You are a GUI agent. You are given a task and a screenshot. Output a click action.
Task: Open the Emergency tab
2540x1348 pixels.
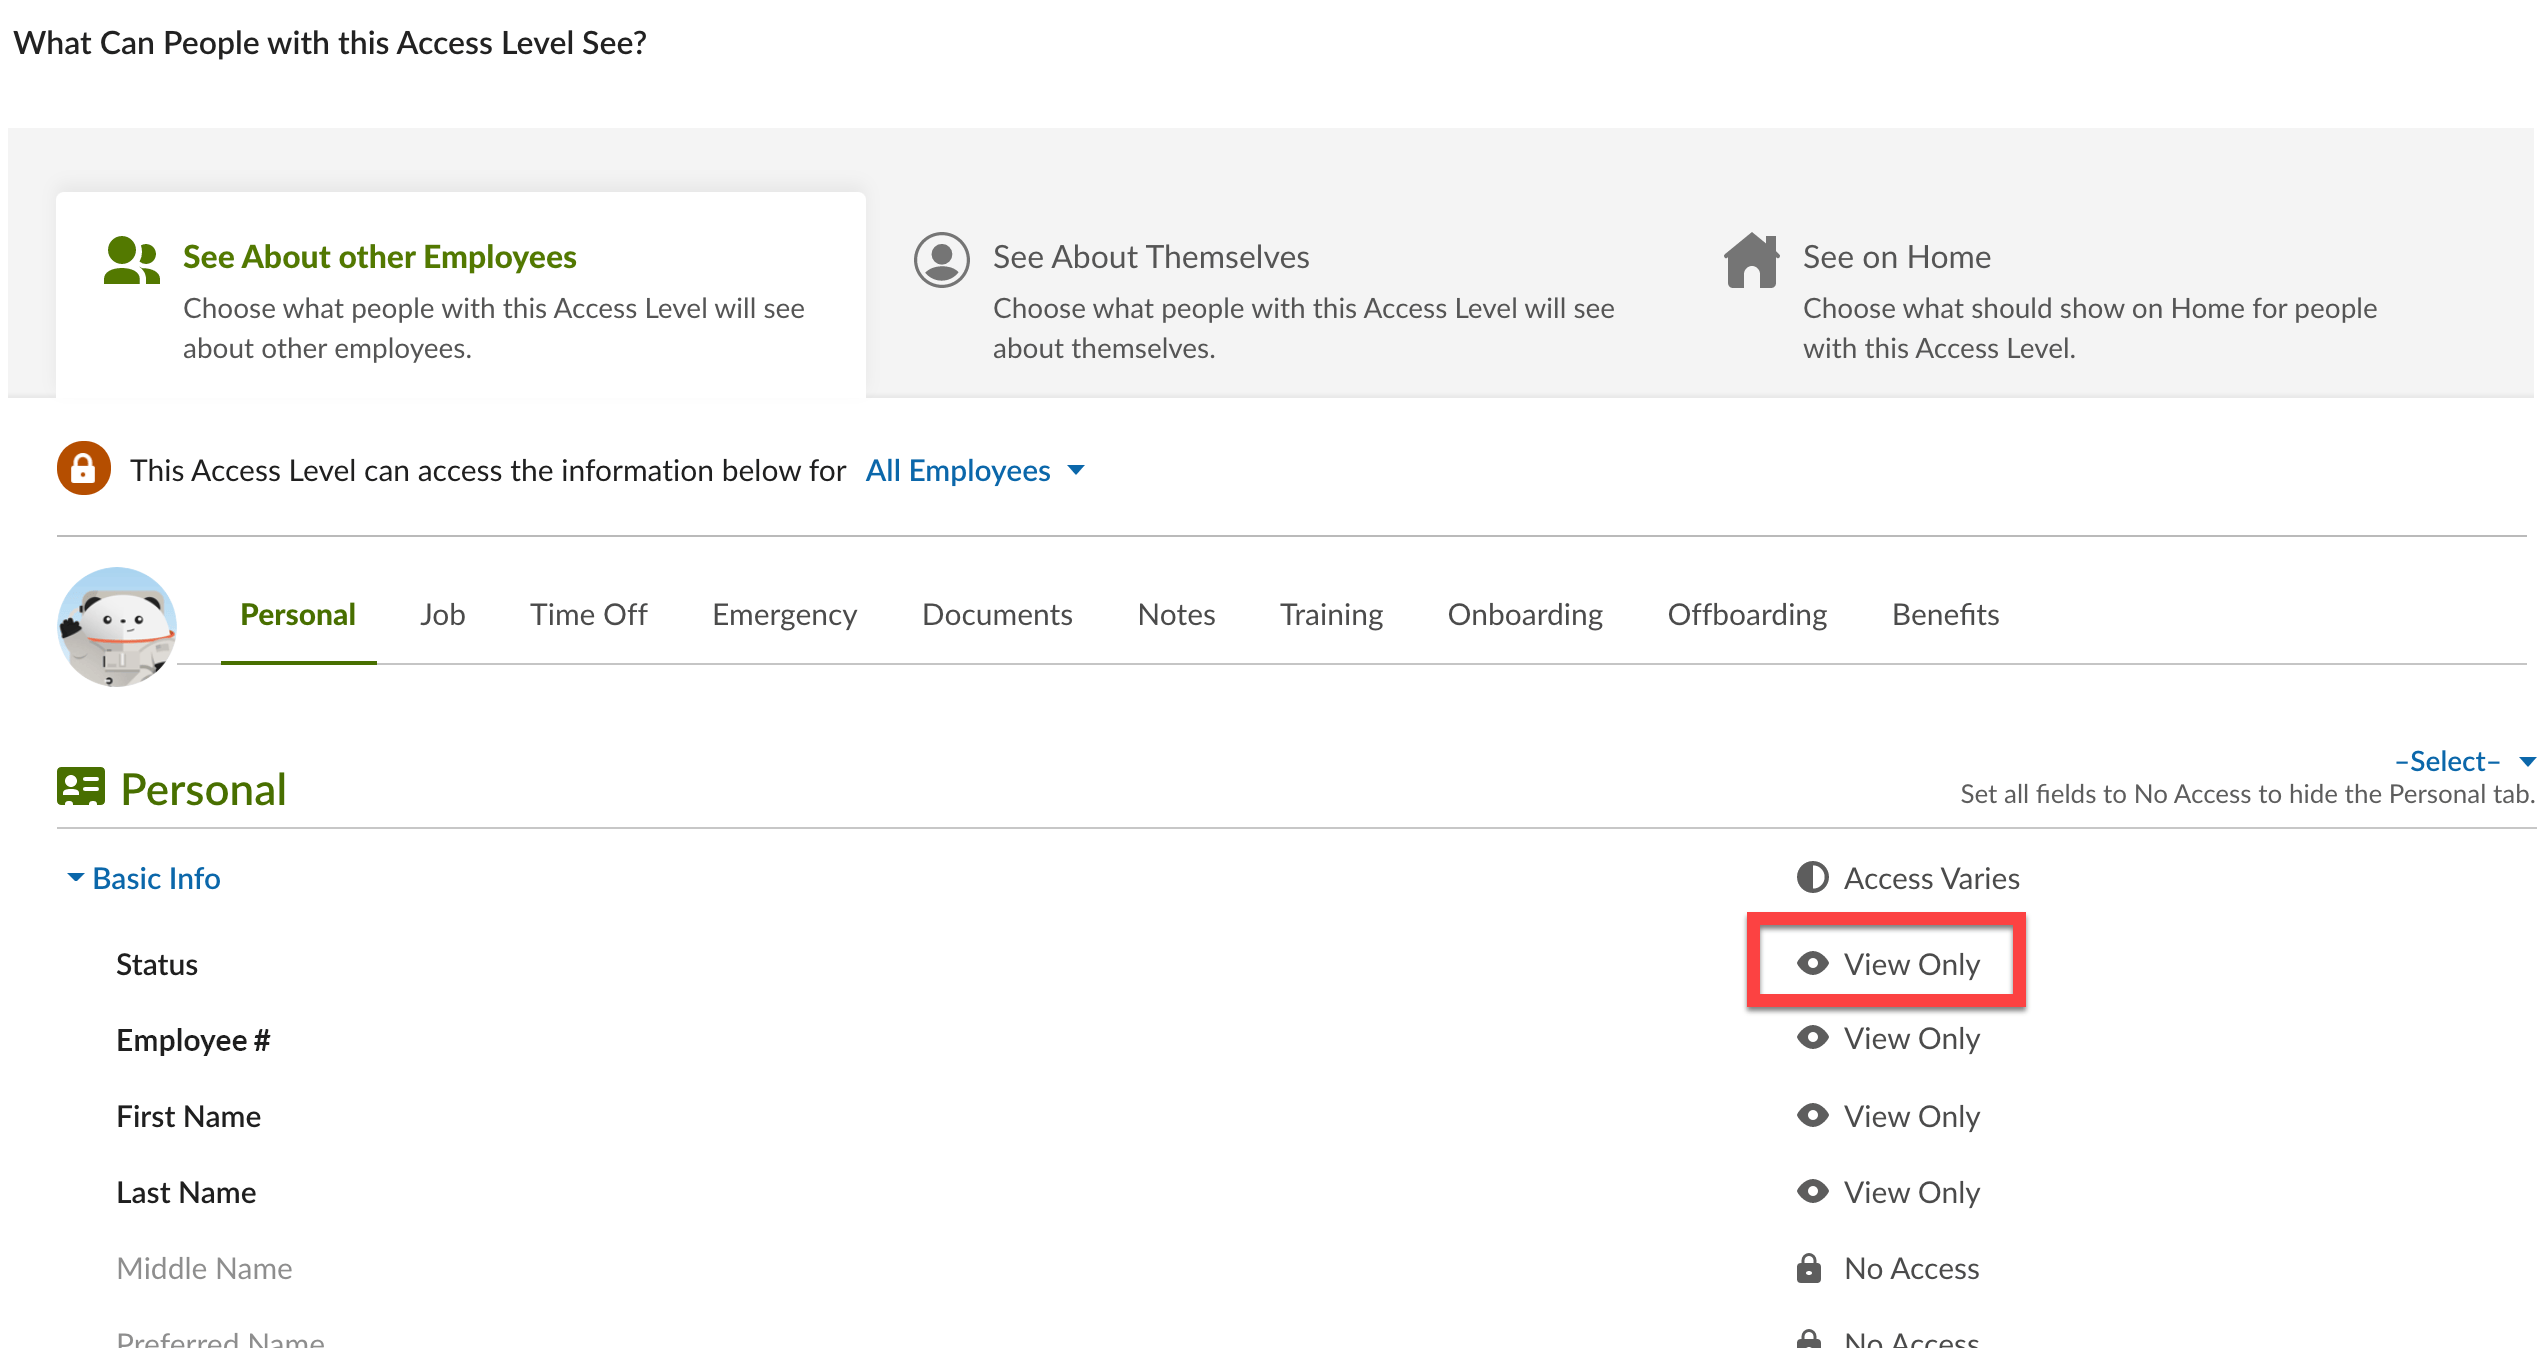(x=784, y=614)
